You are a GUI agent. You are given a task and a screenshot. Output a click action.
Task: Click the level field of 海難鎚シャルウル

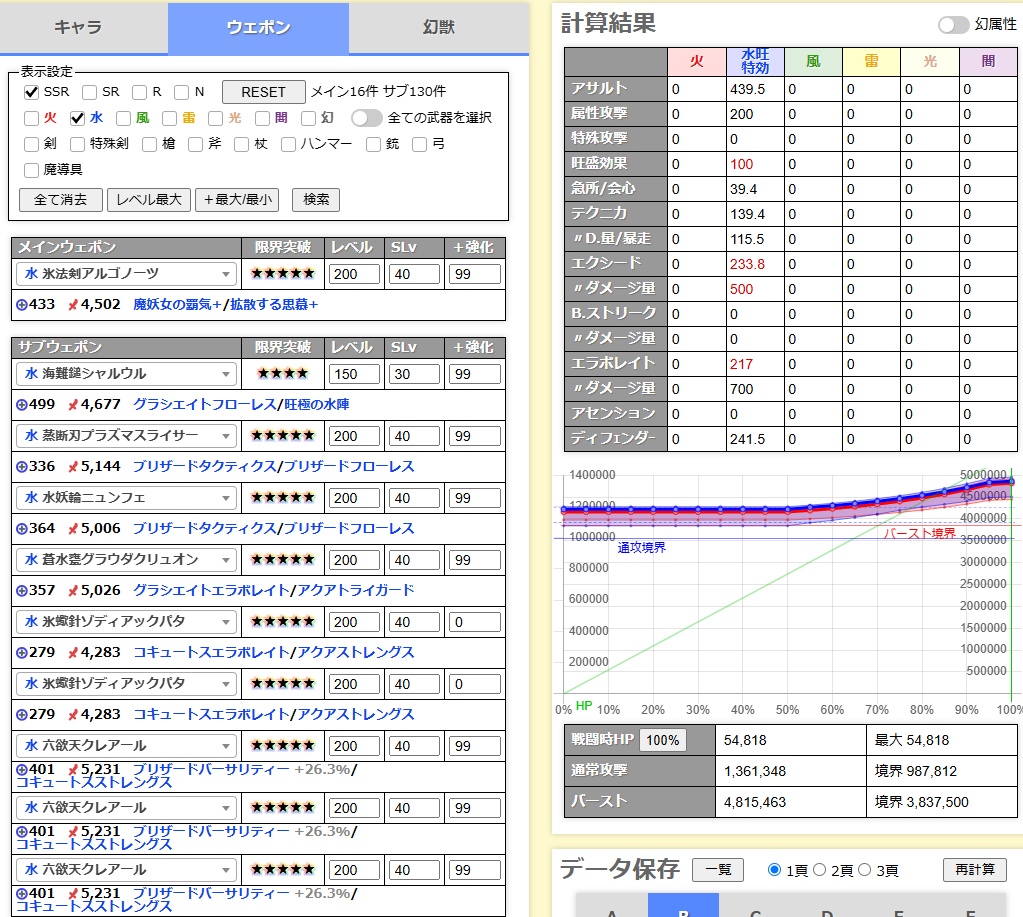(355, 374)
